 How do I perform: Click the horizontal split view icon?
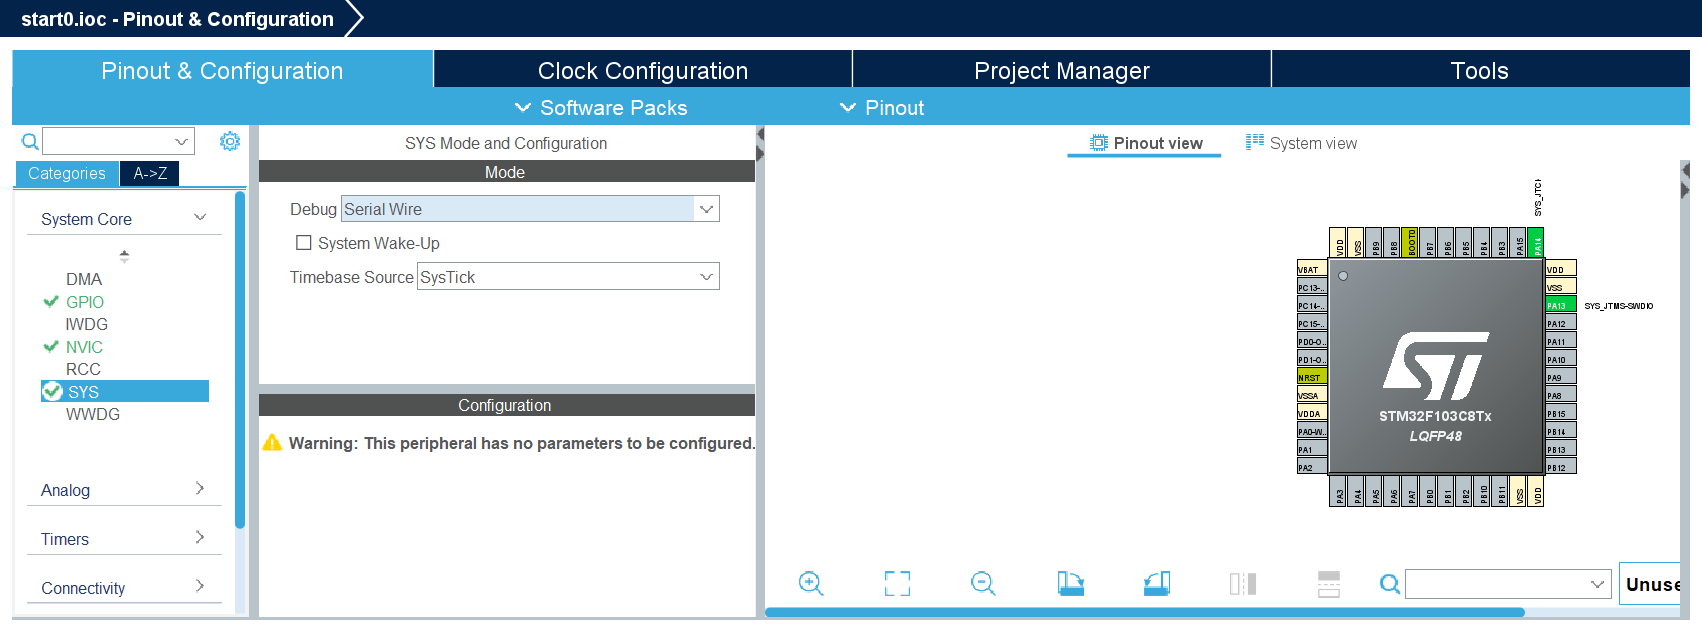click(x=1329, y=584)
